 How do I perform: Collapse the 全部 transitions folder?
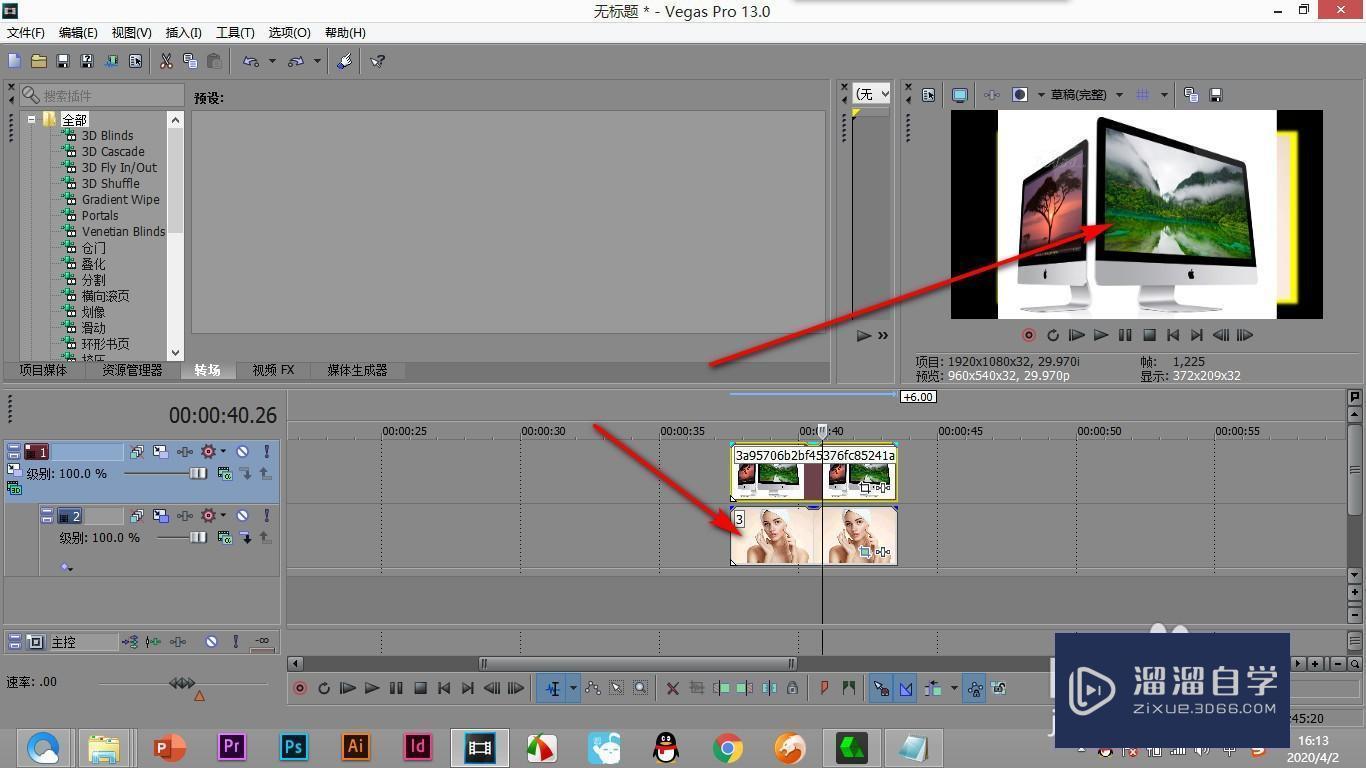click(x=31, y=119)
